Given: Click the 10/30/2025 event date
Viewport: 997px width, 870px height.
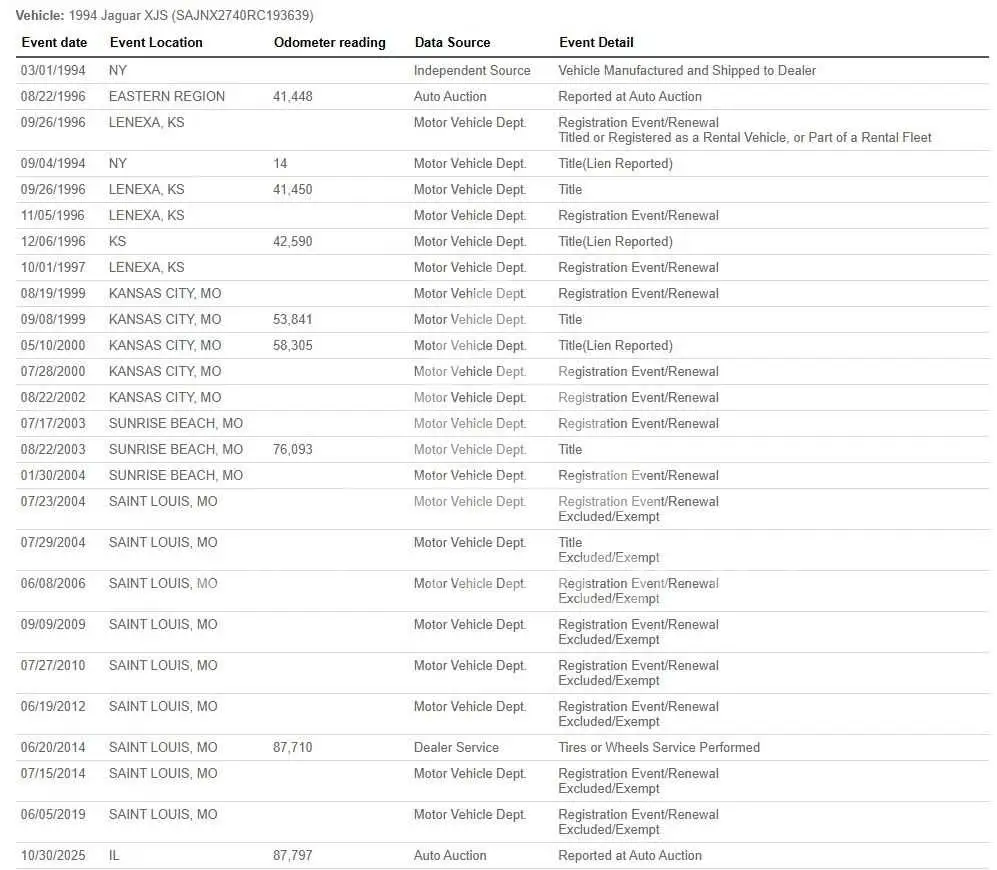Looking at the screenshot, I should [53, 856].
